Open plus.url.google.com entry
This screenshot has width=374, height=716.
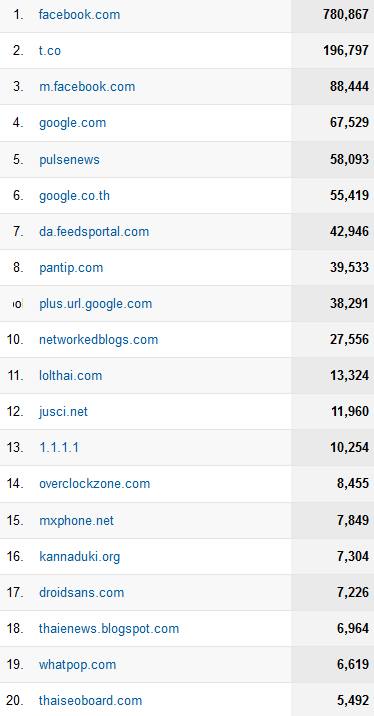pyautogui.click(x=95, y=304)
